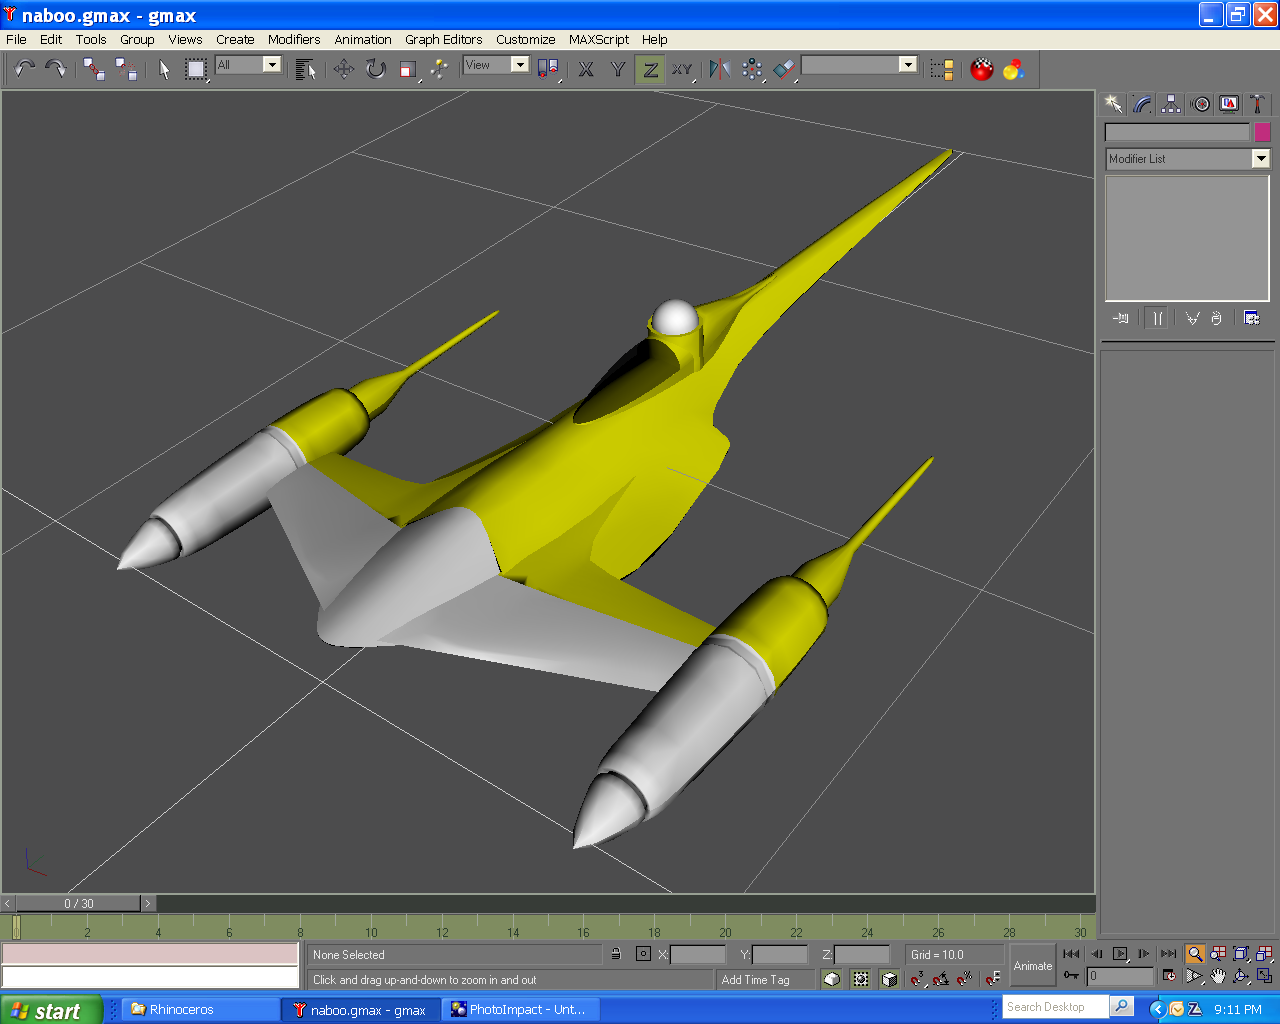
Task: Open the Modifiers menu
Action: coord(294,40)
